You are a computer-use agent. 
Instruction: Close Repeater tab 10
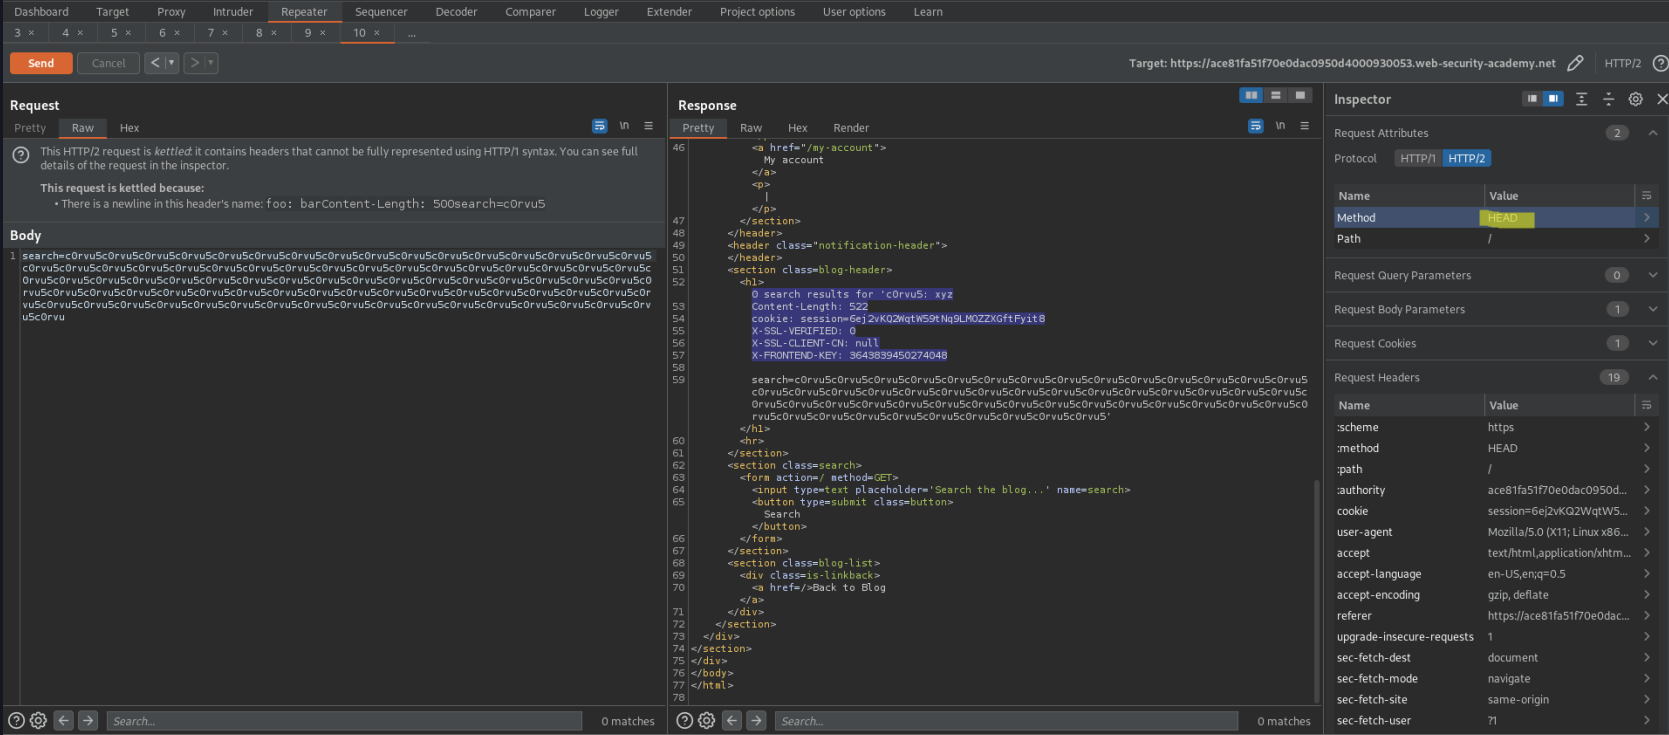(x=377, y=33)
